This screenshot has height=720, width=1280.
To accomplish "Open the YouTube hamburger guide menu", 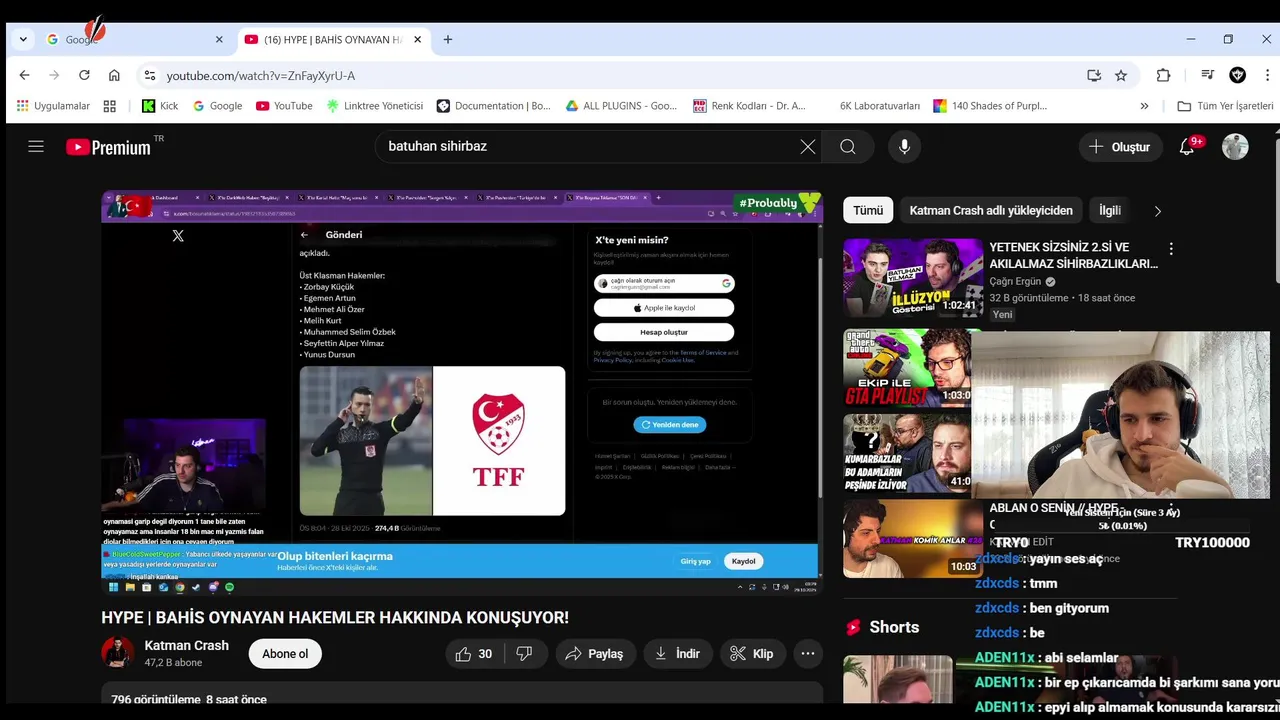I will pos(36,147).
